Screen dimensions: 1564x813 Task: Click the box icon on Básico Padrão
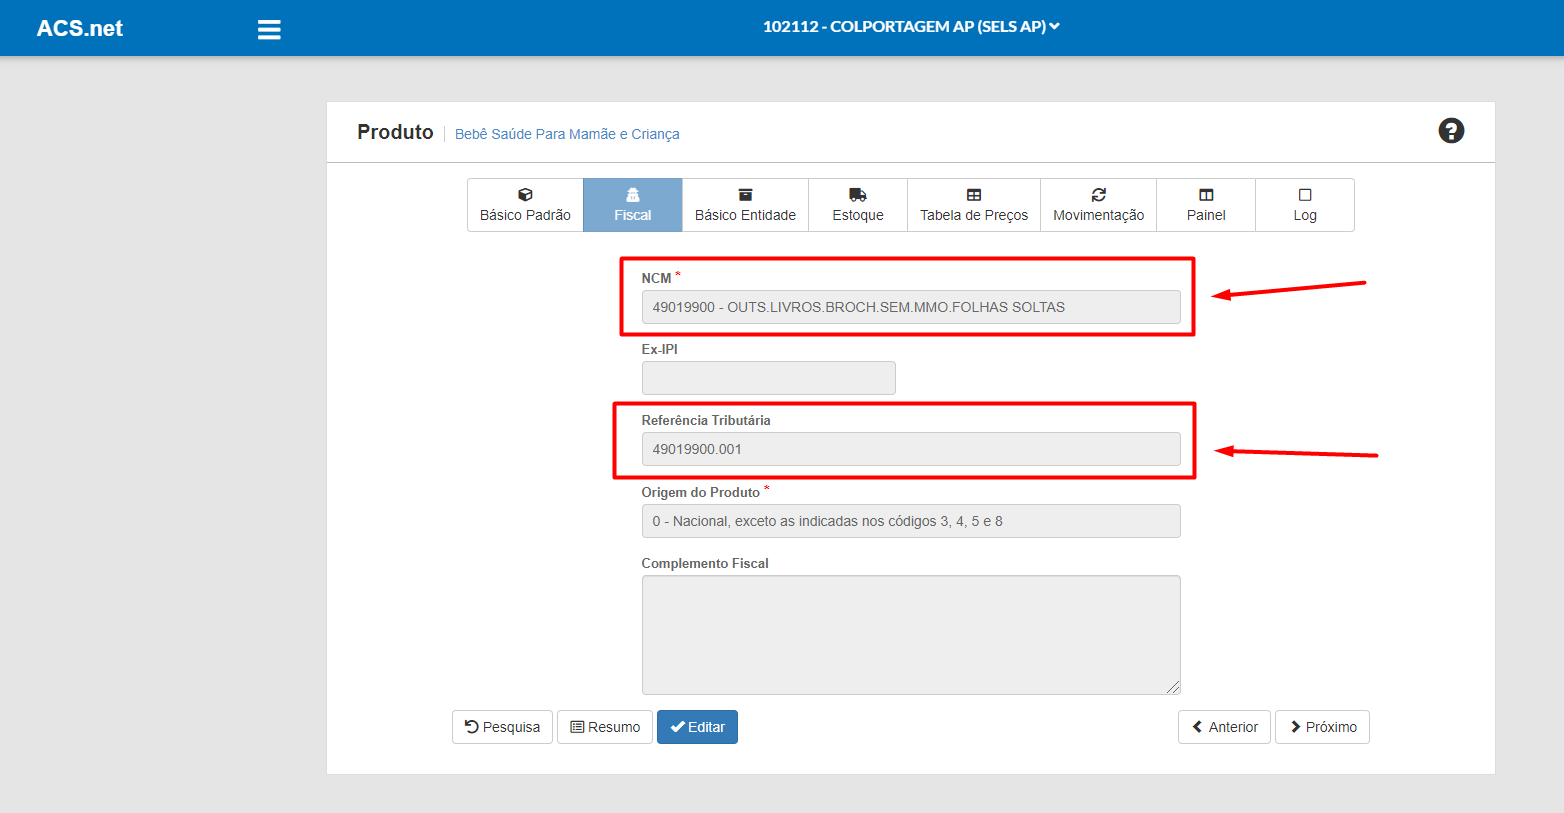point(525,195)
